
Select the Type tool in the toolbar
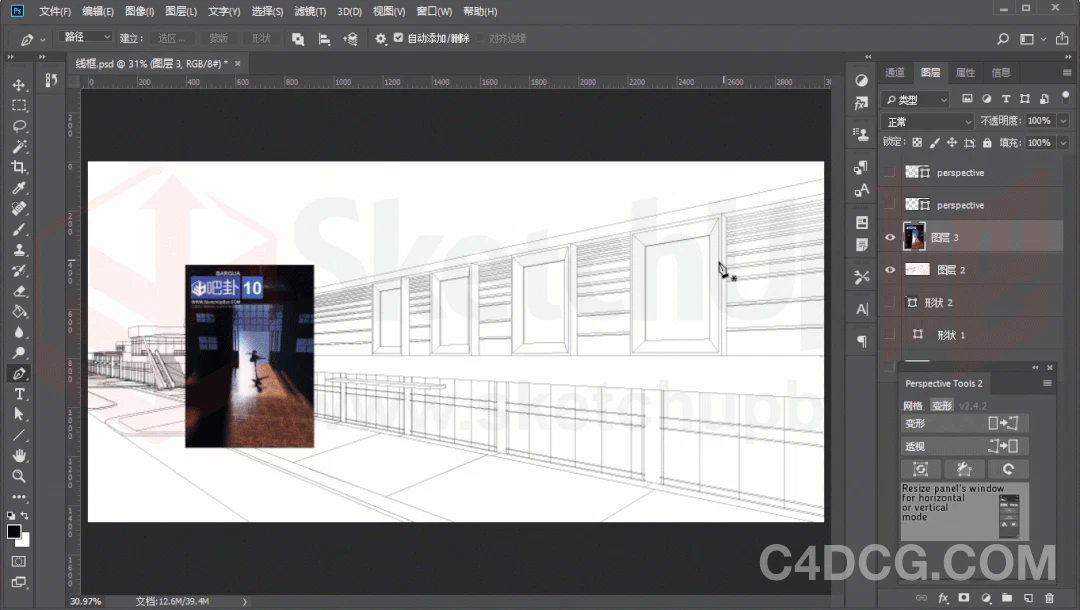pos(20,394)
